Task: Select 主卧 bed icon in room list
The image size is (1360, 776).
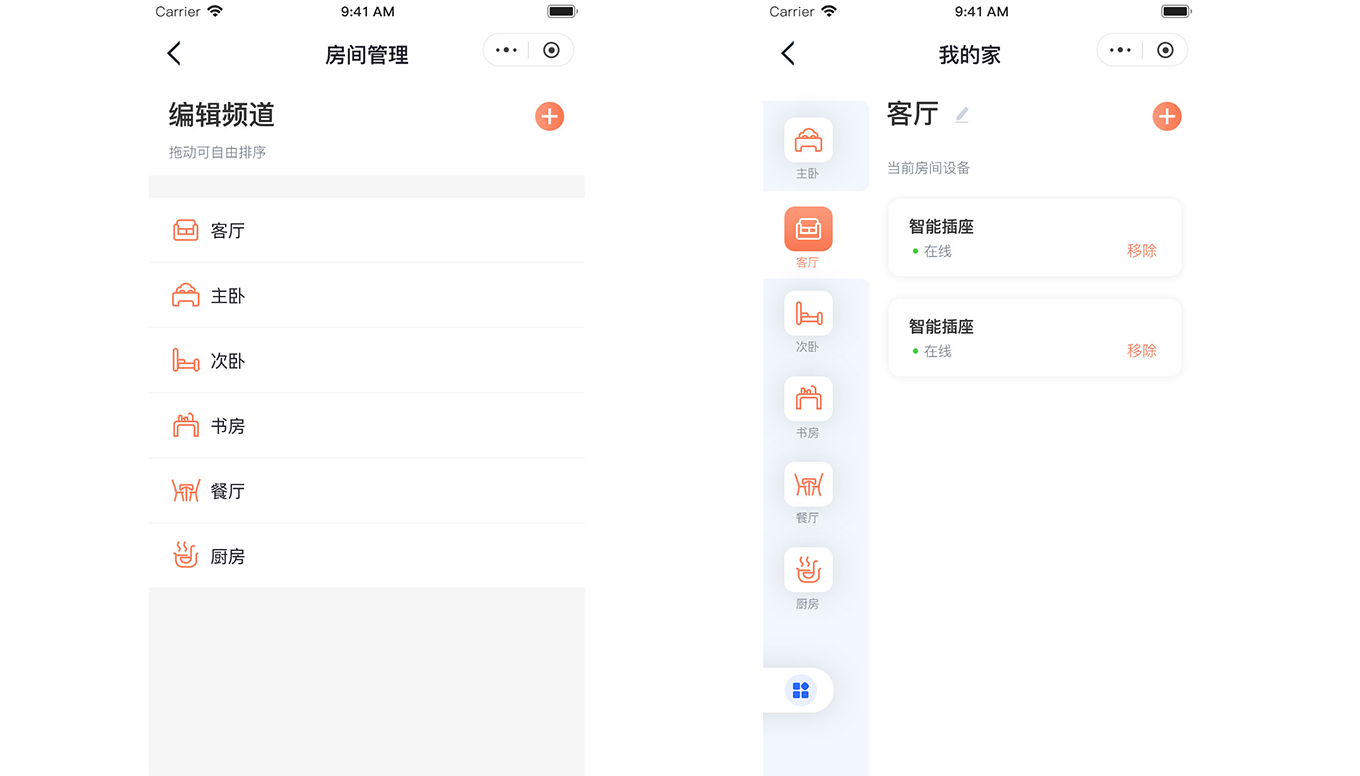Action: coord(186,296)
